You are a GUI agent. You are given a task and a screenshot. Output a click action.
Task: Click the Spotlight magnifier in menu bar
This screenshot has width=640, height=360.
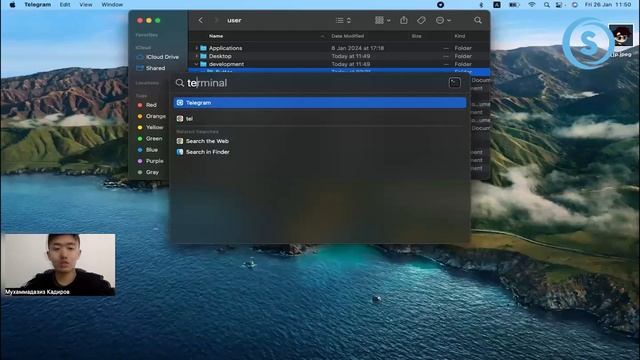pos(547,4)
